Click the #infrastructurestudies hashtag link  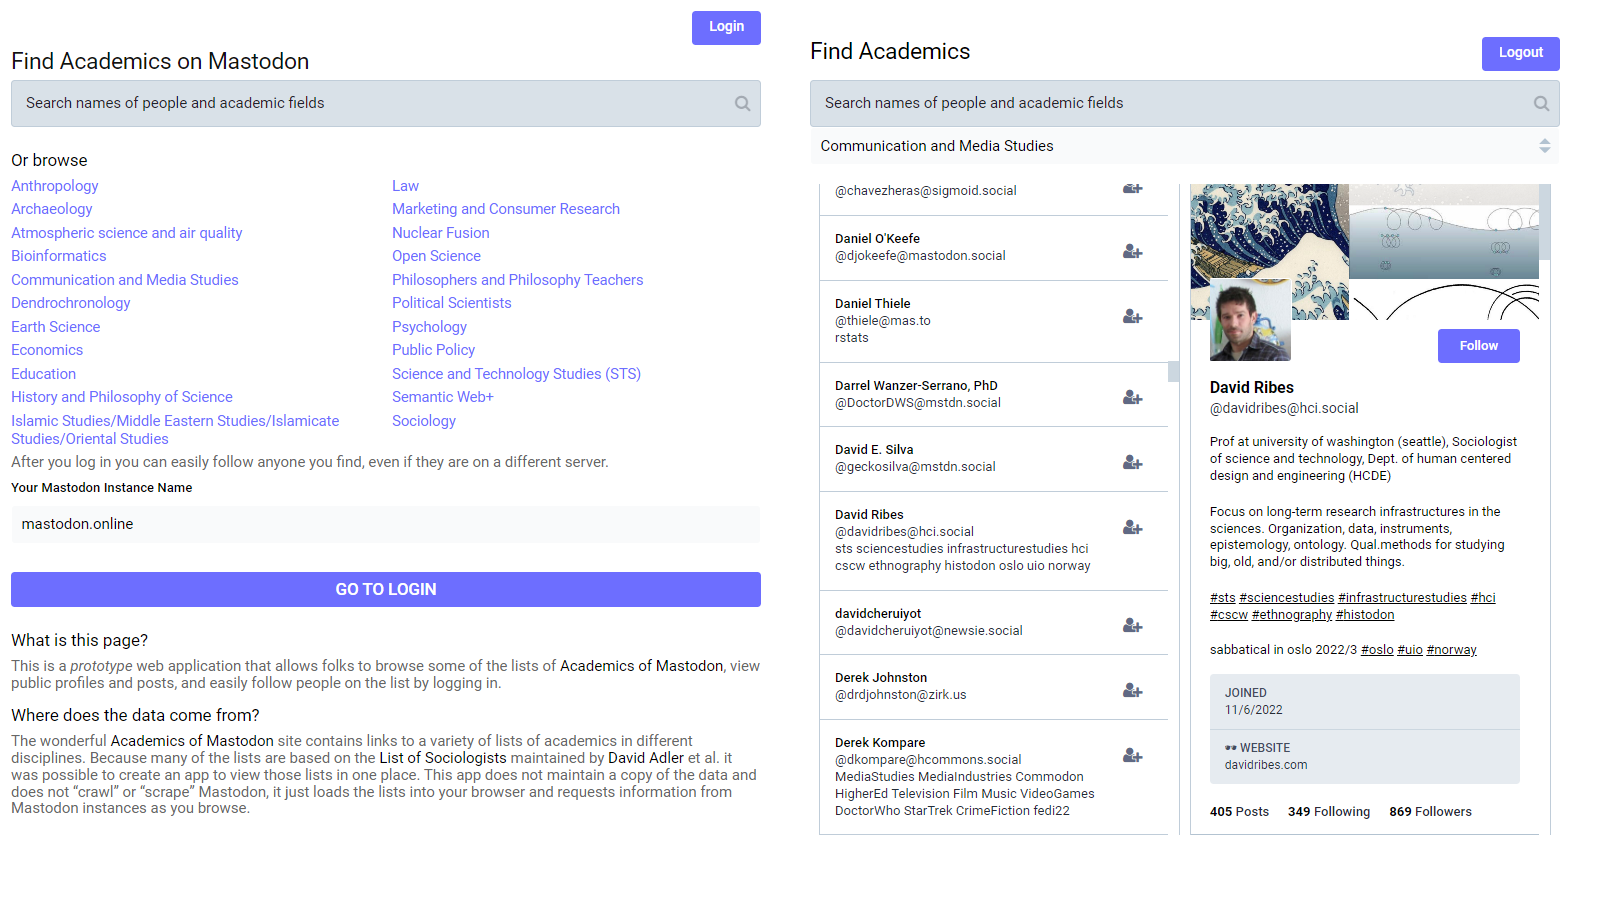(x=1402, y=598)
